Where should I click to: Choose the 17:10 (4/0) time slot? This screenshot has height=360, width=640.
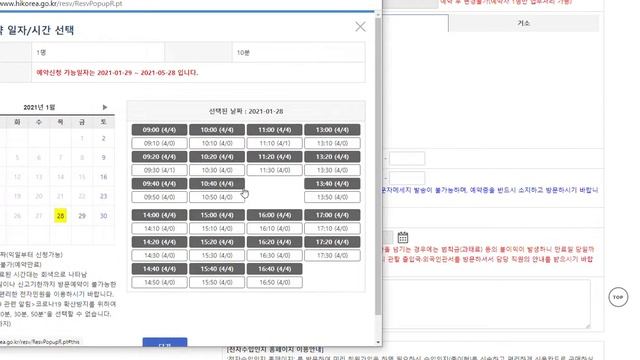(332, 229)
